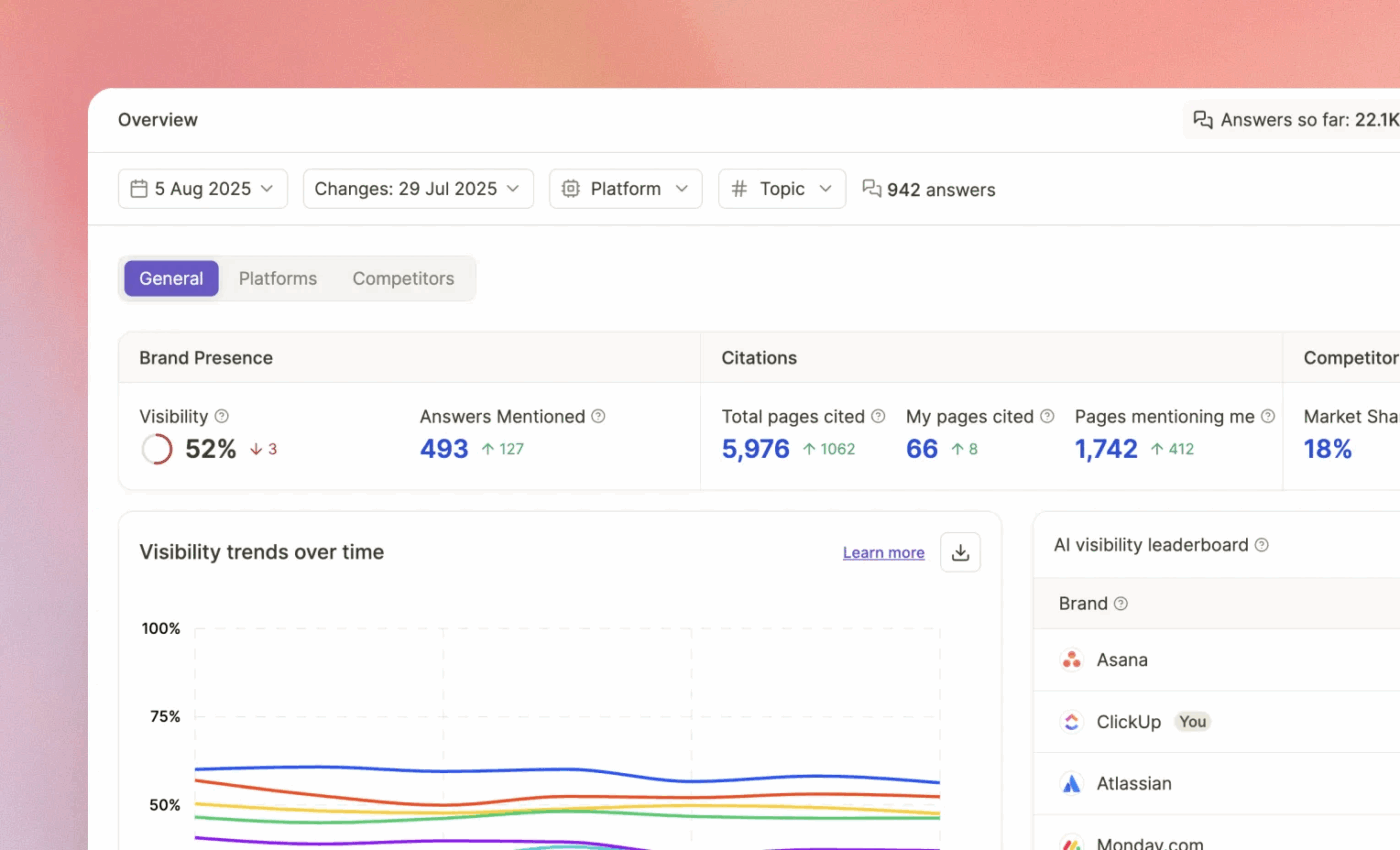Open the Learn more link

point(883,552)
